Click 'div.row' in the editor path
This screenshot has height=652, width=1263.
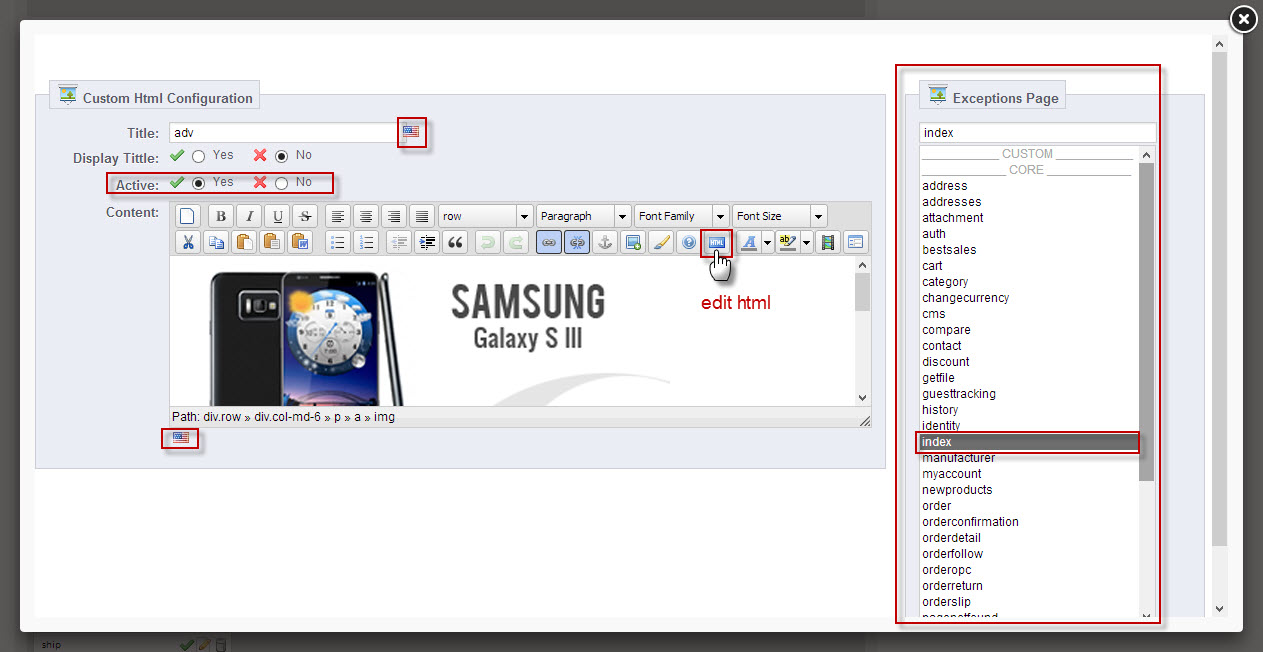pyautogui.click(x=221, y=417)
